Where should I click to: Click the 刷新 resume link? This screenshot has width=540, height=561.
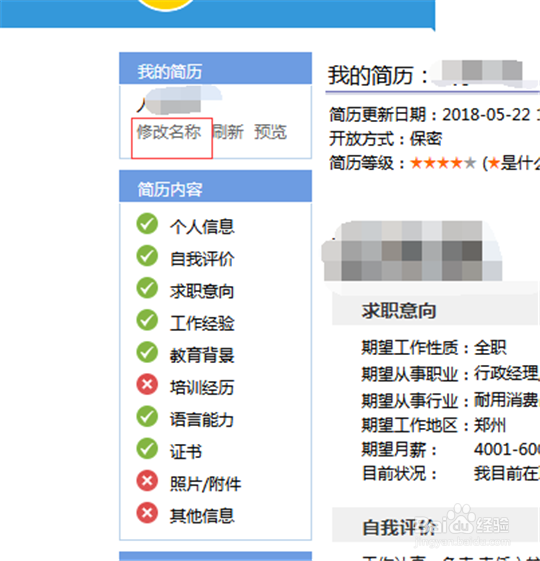pos(228,132)
